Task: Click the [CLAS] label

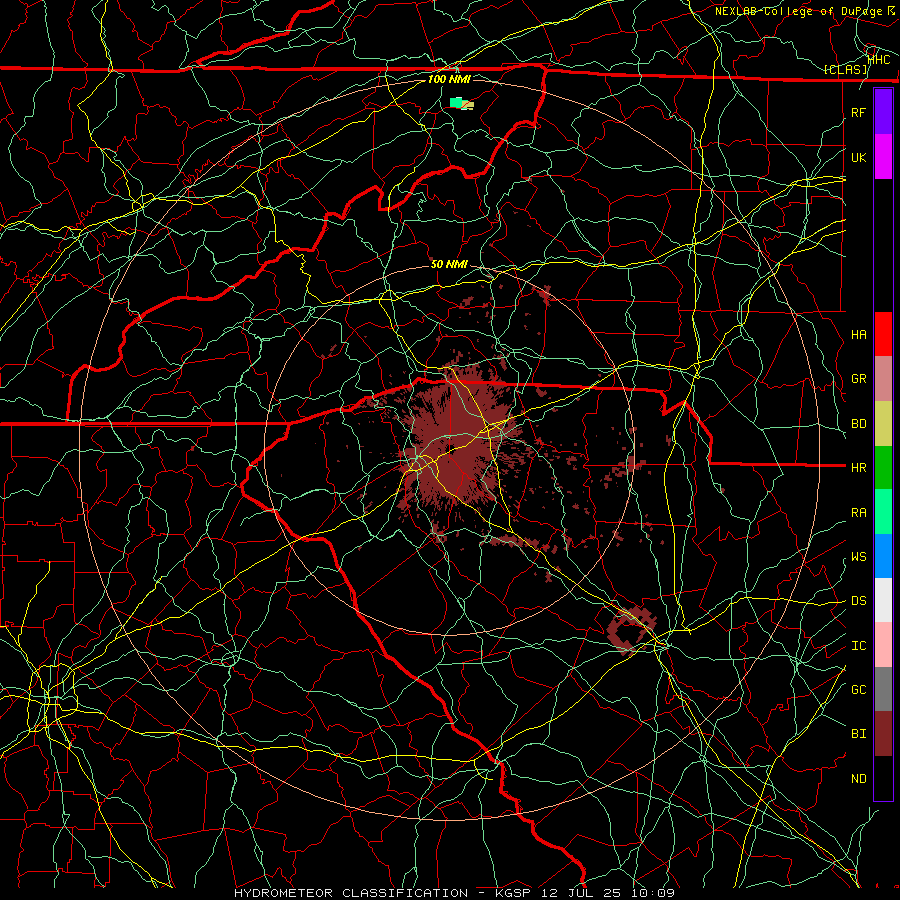Action: point(845,70)
